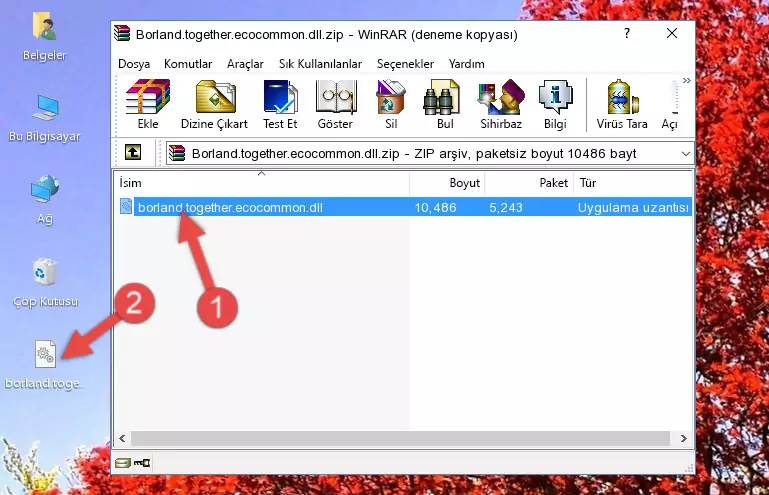Open the Sık Kullanılanlar menu
769x495 pixels.
click(x=320, y=64)
